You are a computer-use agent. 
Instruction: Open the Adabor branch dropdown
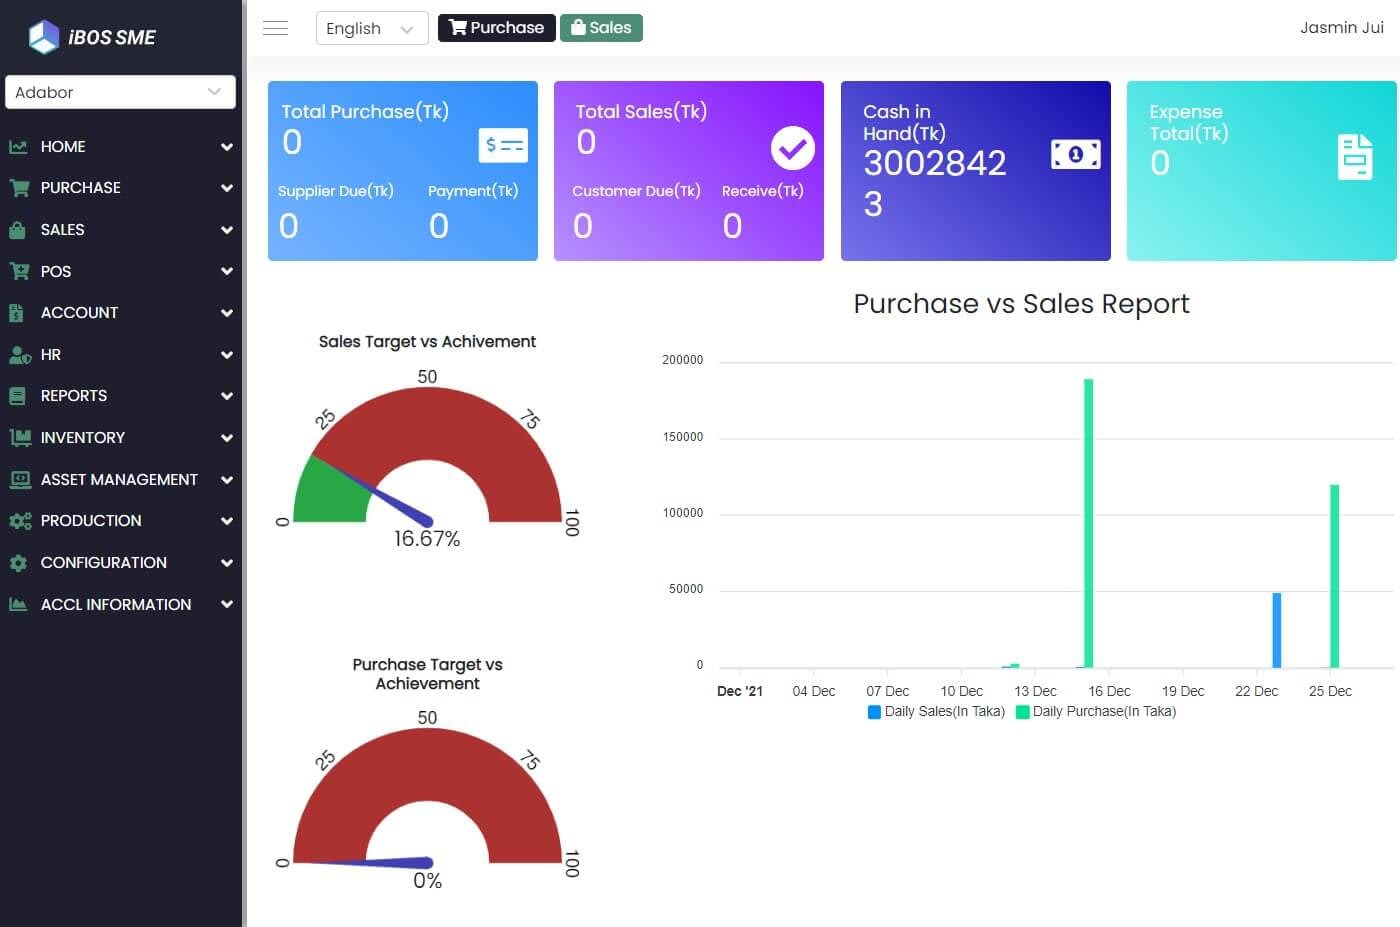pyautogui.click(x=120, y=92)
